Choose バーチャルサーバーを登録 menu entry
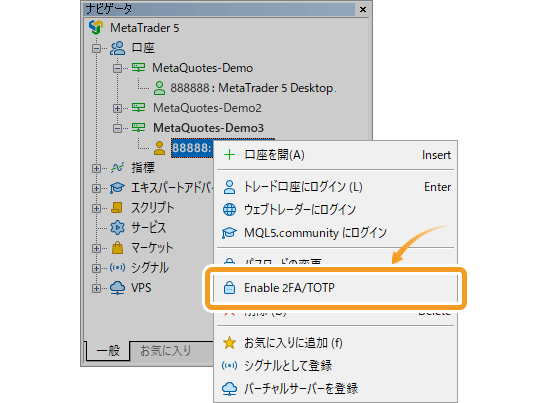The width and height of the screenshot is (550, 403). (335, 389)
